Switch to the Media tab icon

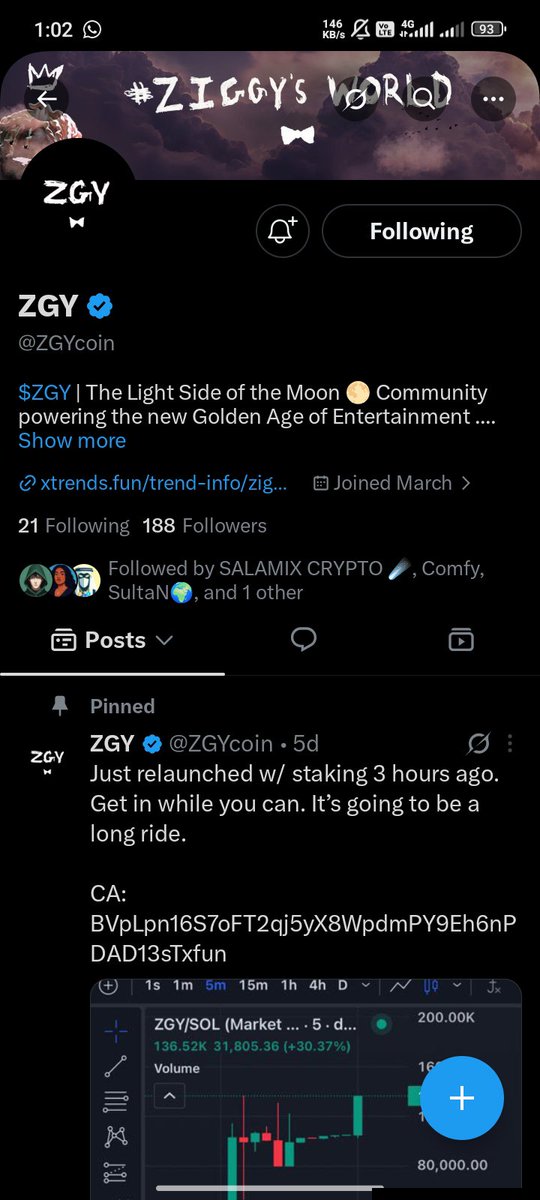tap(460, 640)
